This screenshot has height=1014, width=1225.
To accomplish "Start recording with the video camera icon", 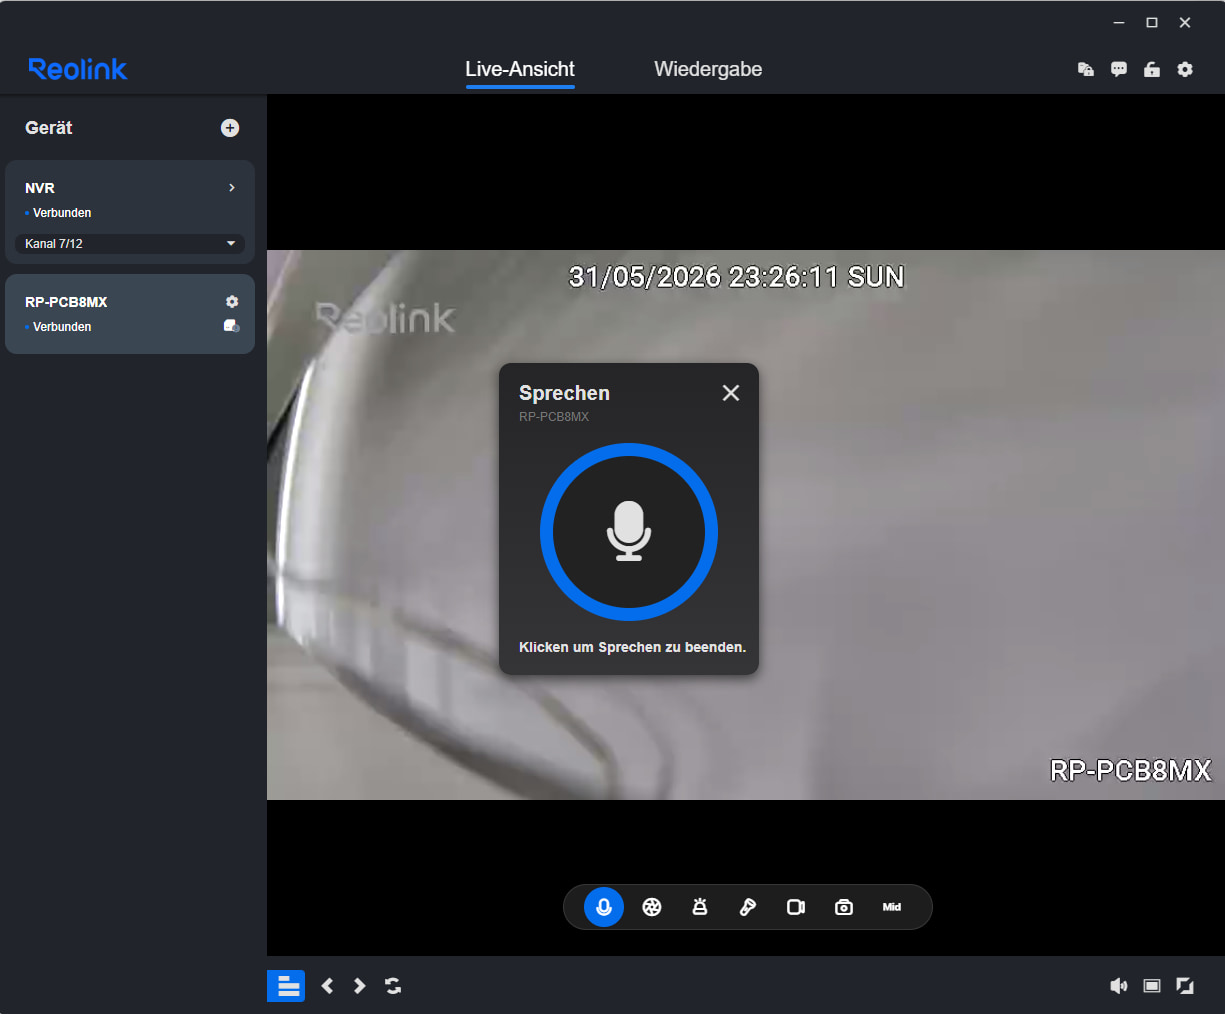I will [x=796, y=907].
